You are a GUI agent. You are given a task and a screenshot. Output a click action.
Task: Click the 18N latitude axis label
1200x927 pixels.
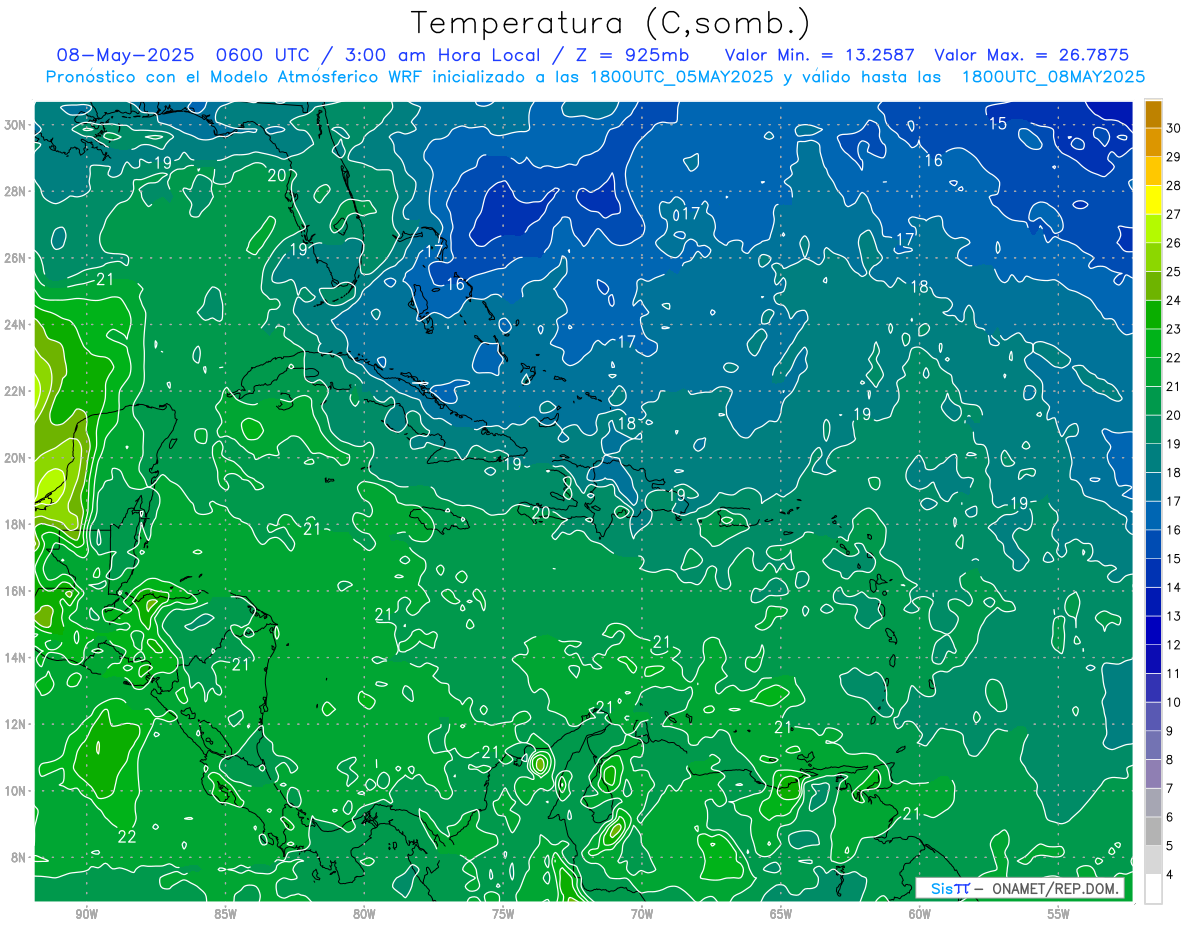tap(16, 524)
